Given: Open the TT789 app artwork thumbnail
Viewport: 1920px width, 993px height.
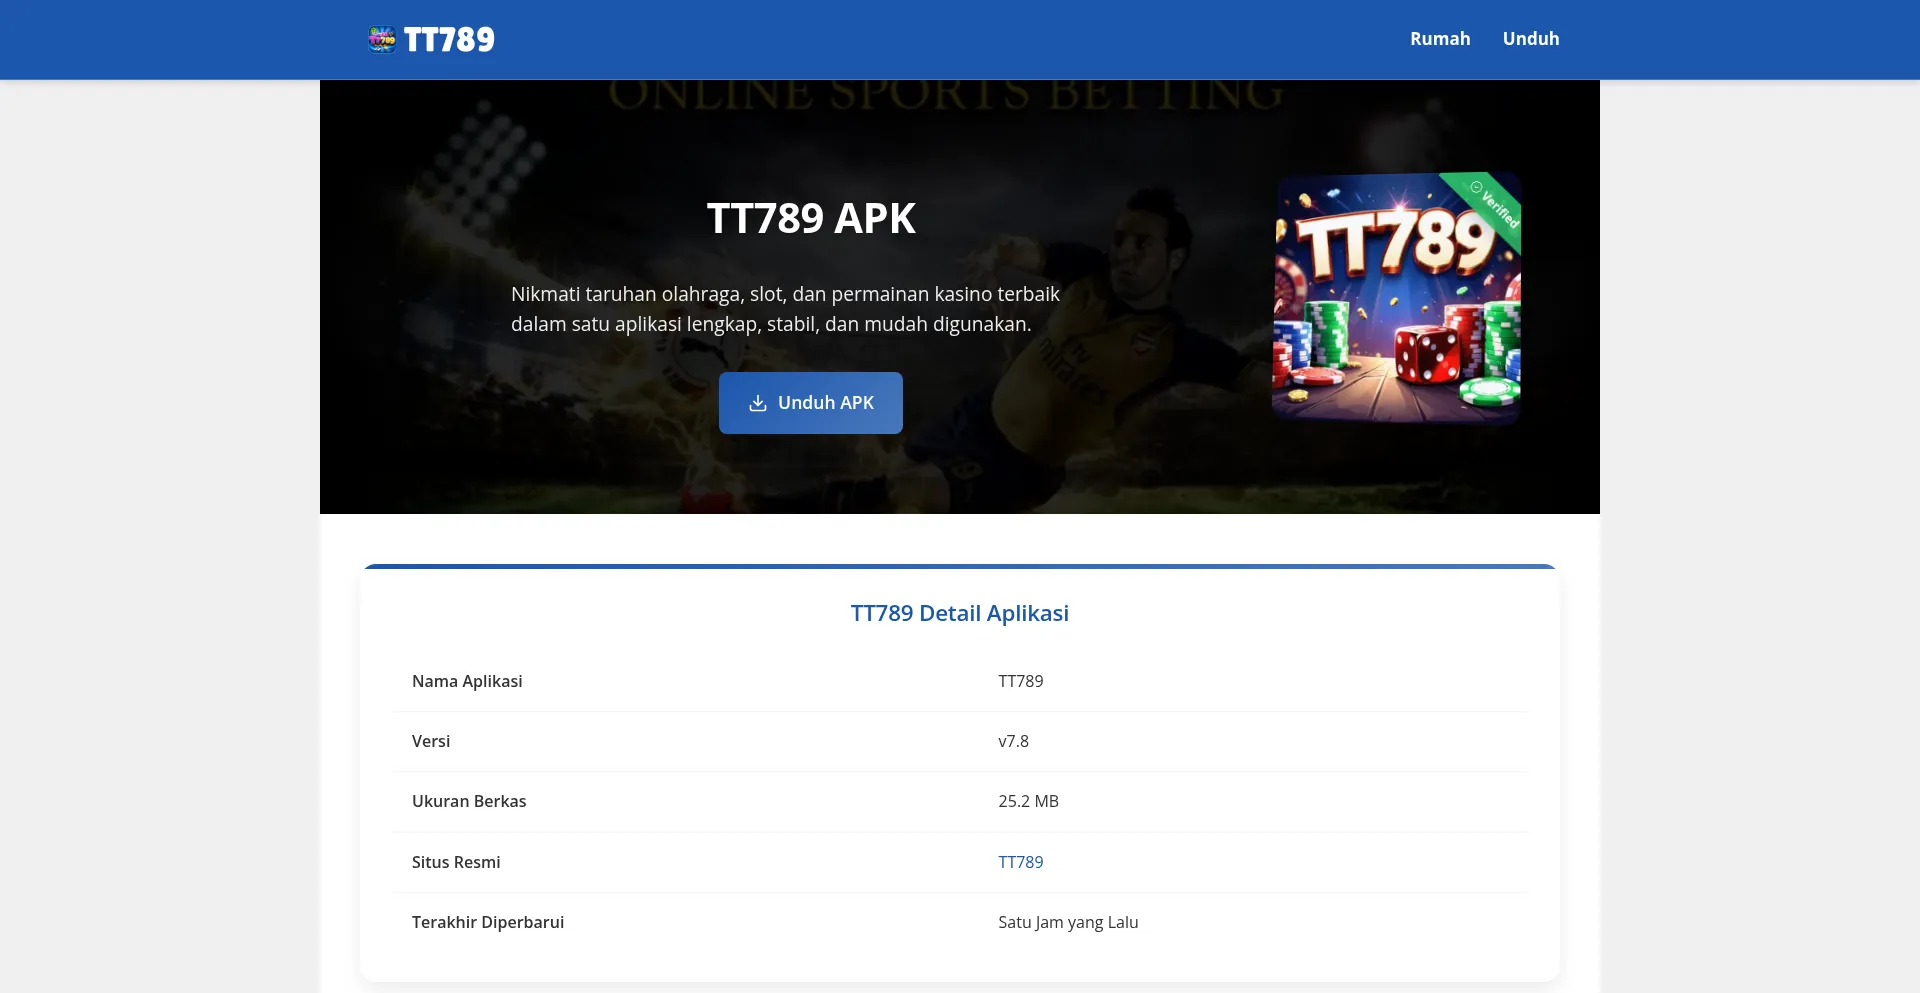Looking at the screenshot, I should click(x=1396, y=297).
